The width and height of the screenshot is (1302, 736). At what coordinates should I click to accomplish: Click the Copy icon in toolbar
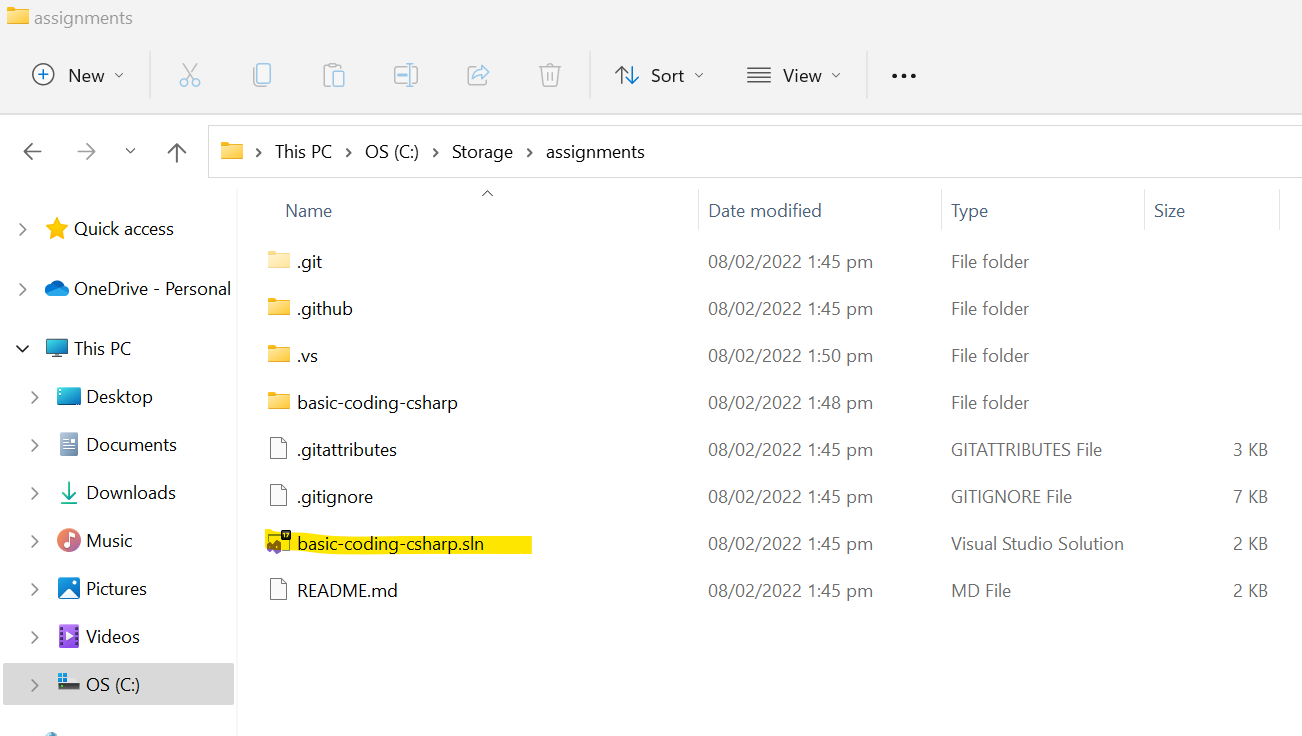(262, 75)
